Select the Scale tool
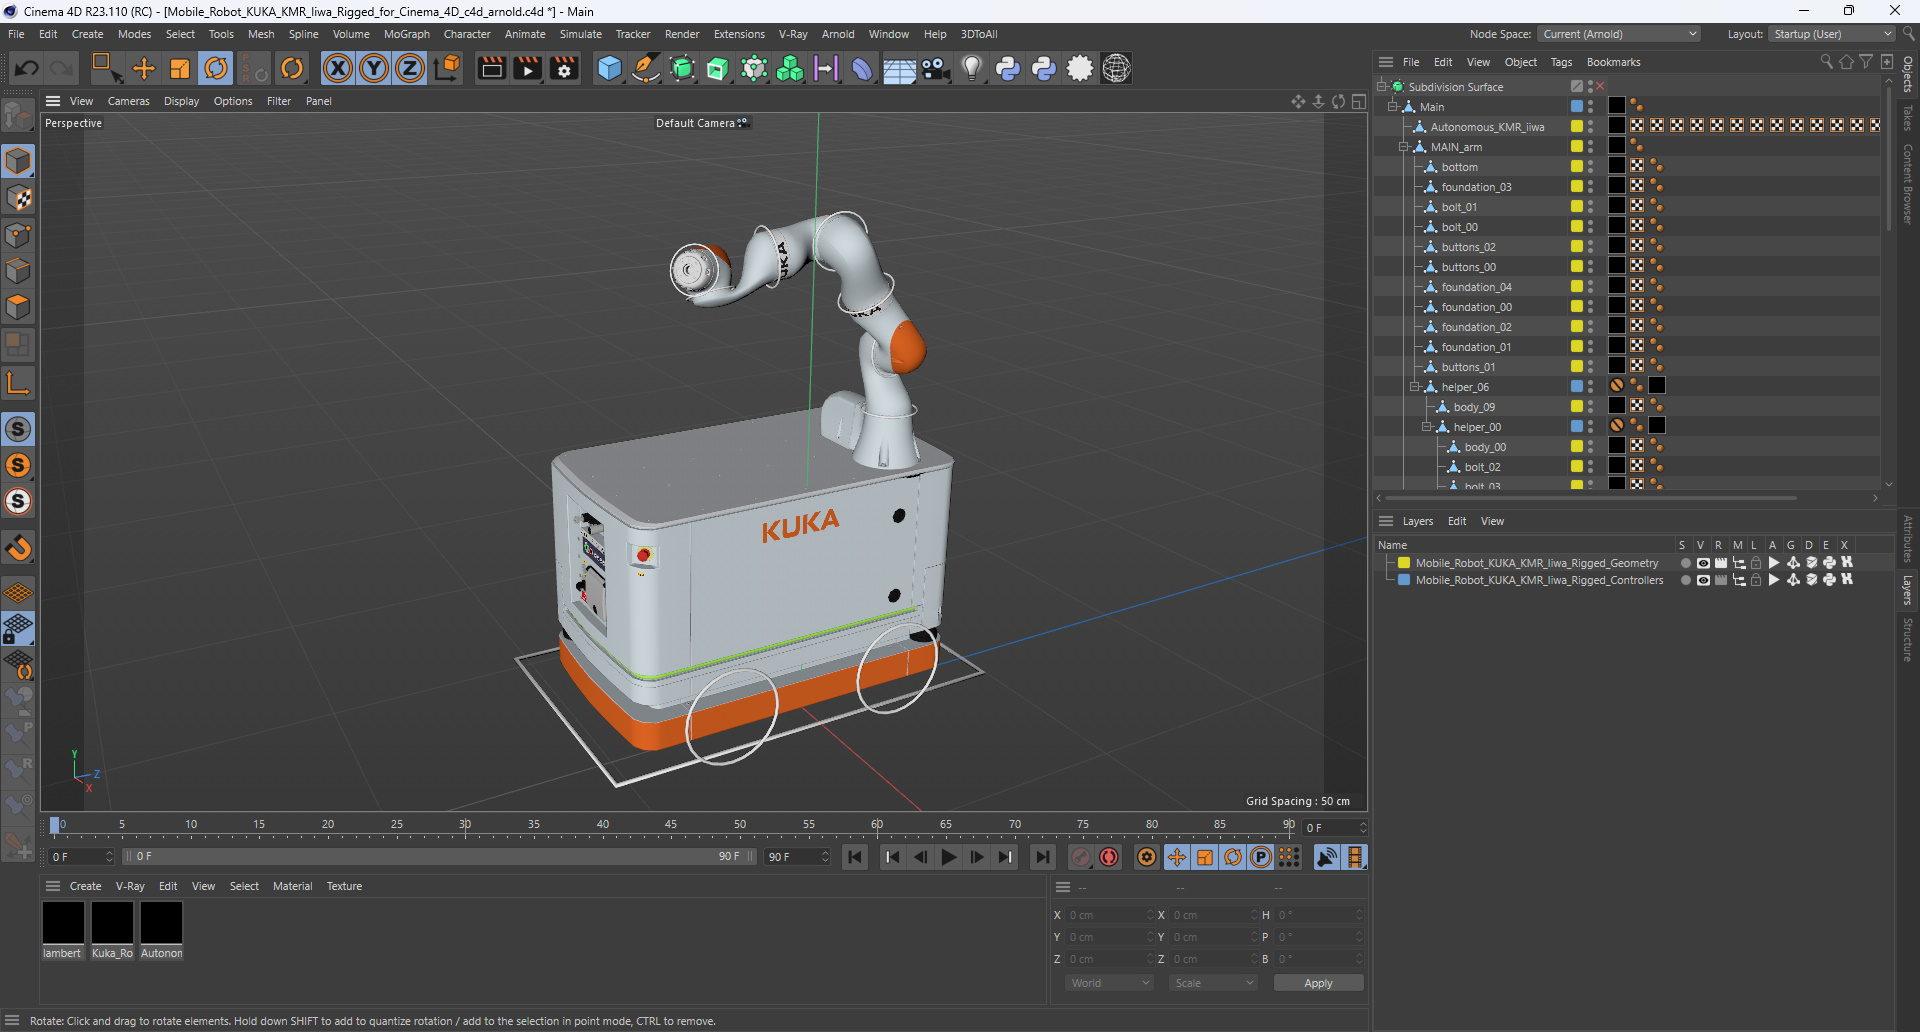Viewport: 1920px width, 1032px height. pyautogui.click(x=180, y=68)
